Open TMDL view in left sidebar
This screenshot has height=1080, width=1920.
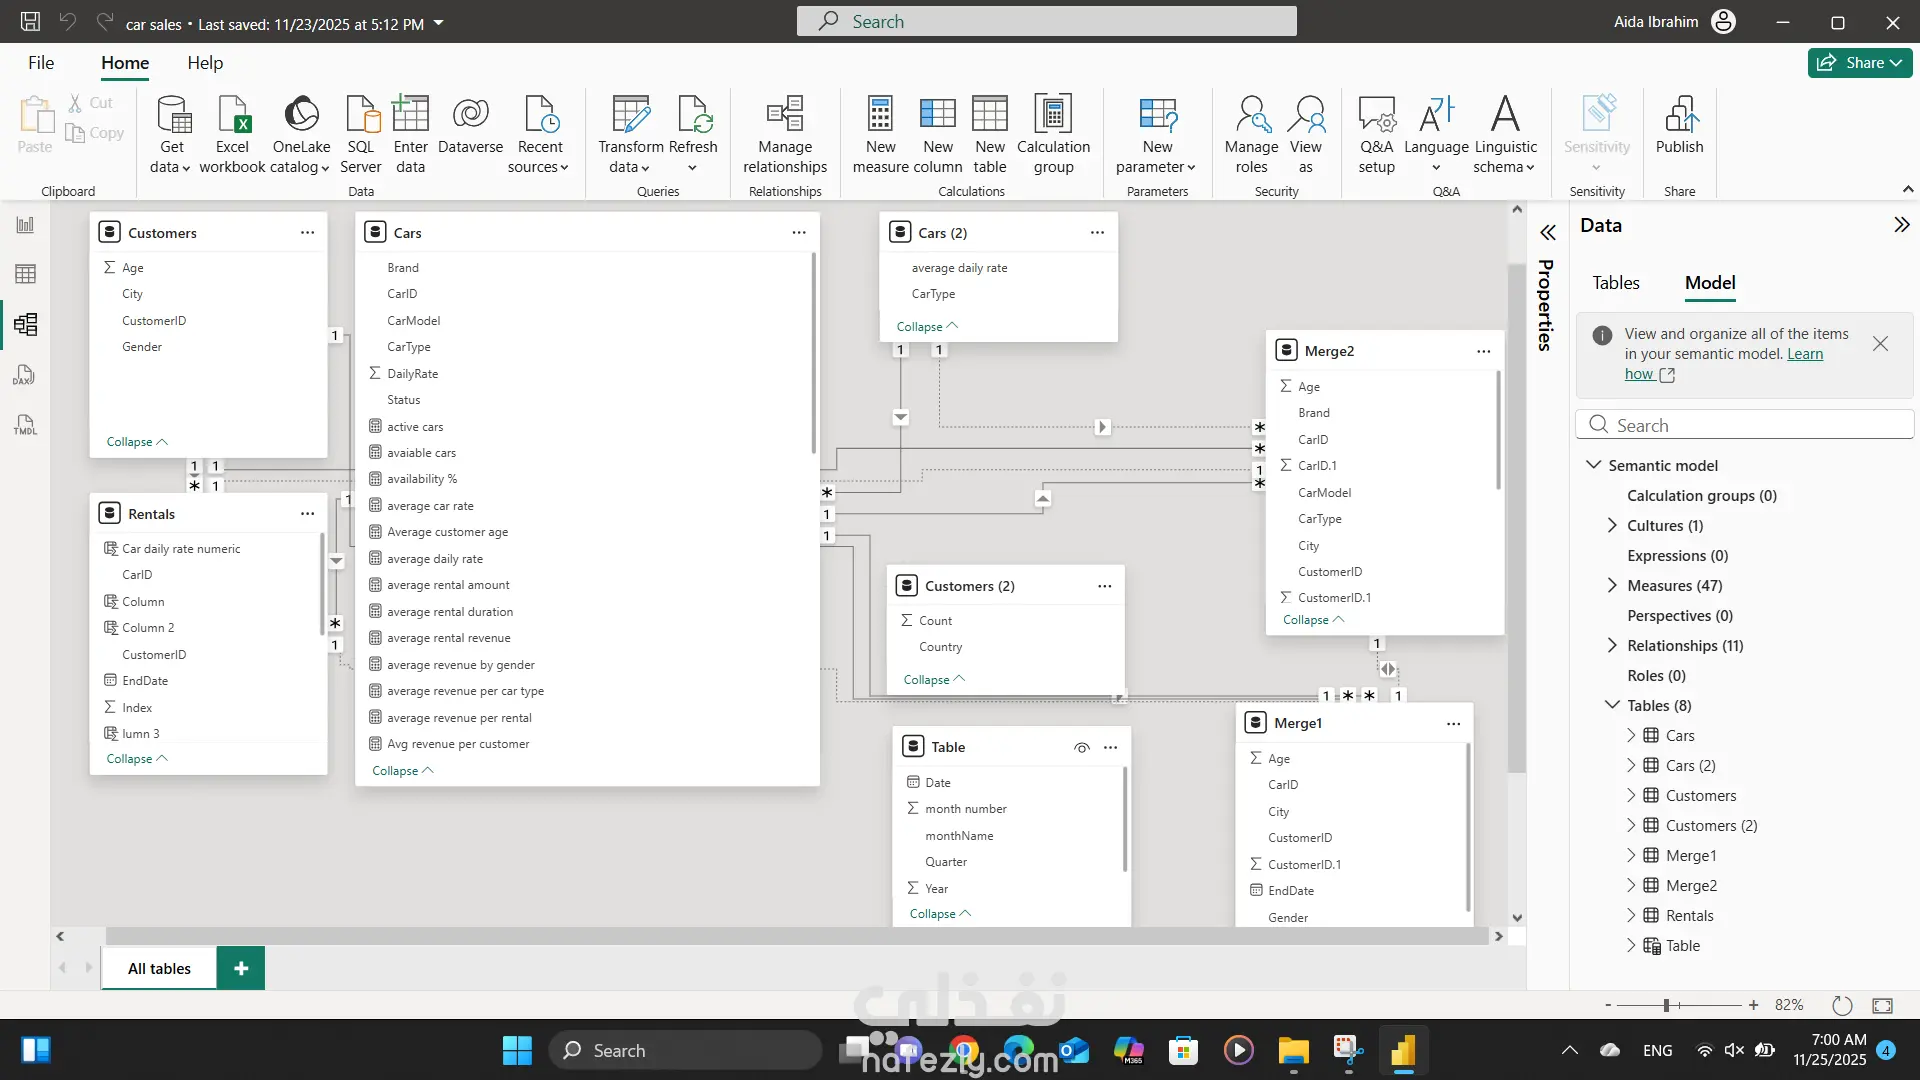(25, 425)
